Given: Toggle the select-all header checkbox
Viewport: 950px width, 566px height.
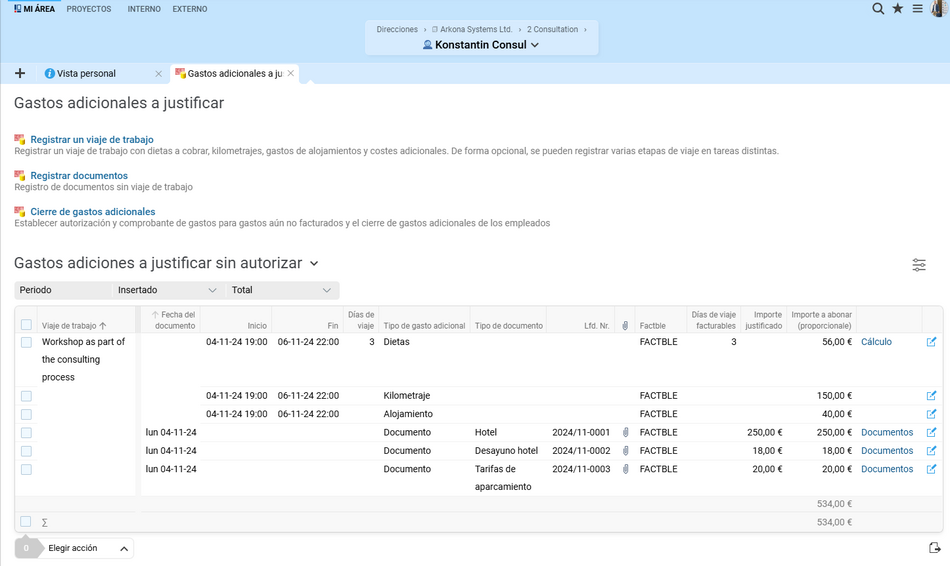Looking at the screenshot, I should (x=26, y=325).
